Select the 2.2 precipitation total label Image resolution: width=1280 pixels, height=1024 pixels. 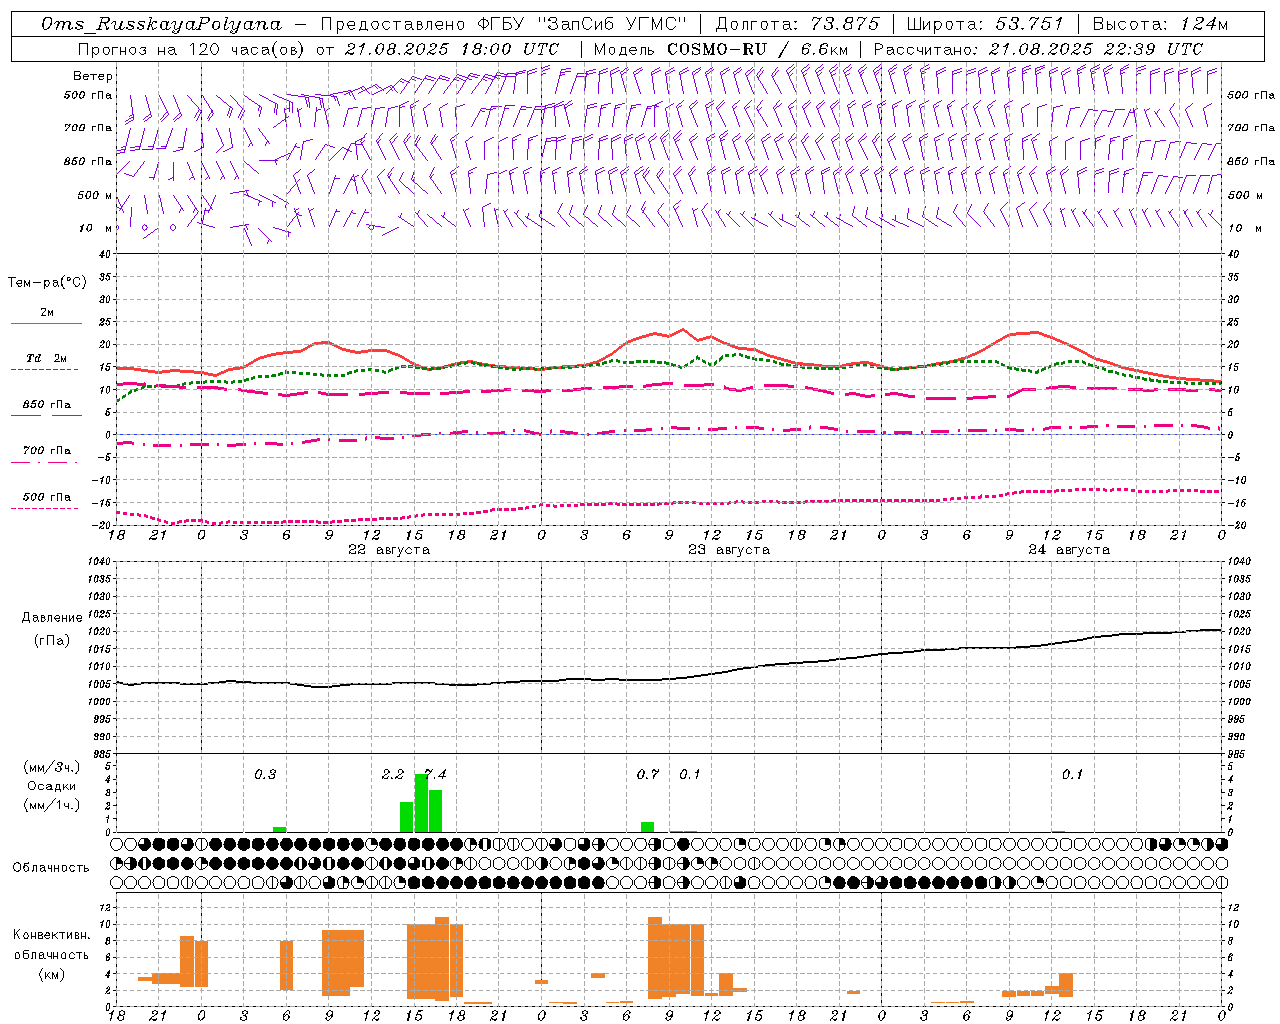point(393,775)
